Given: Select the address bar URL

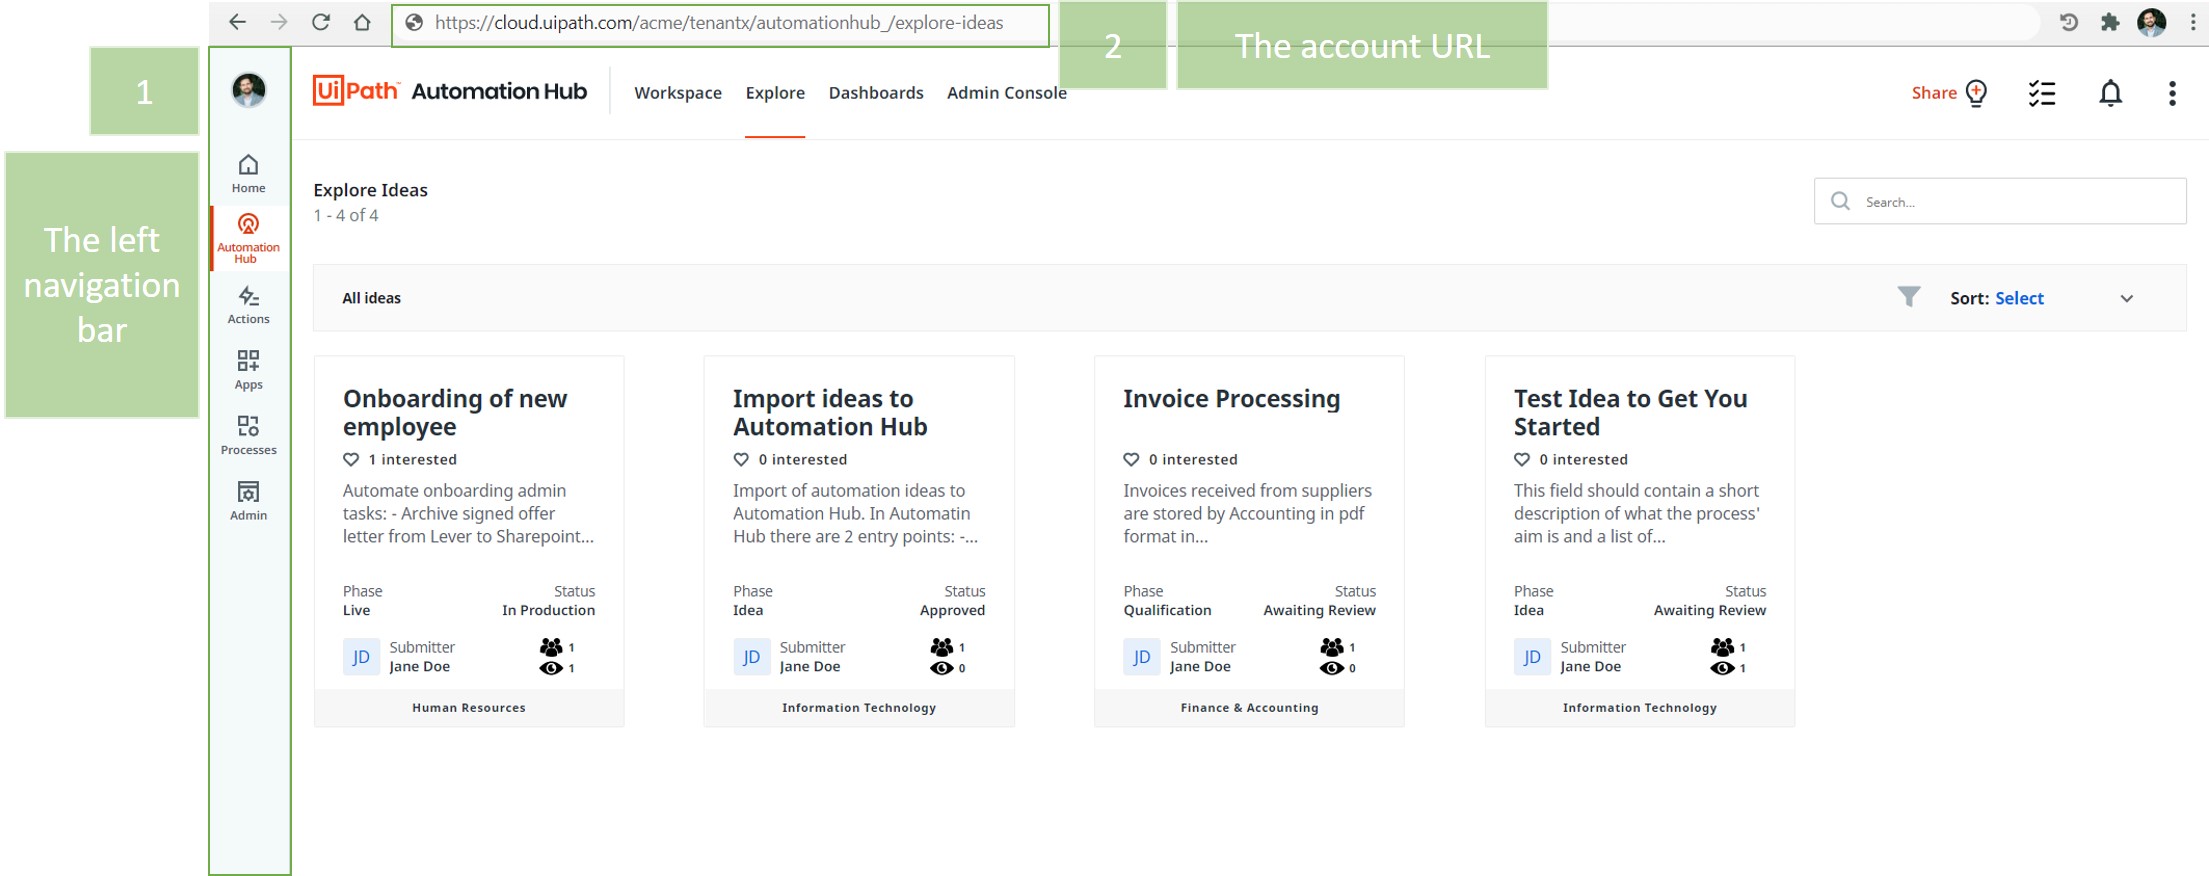Looking at the screenshot, I should click(719, 23).
